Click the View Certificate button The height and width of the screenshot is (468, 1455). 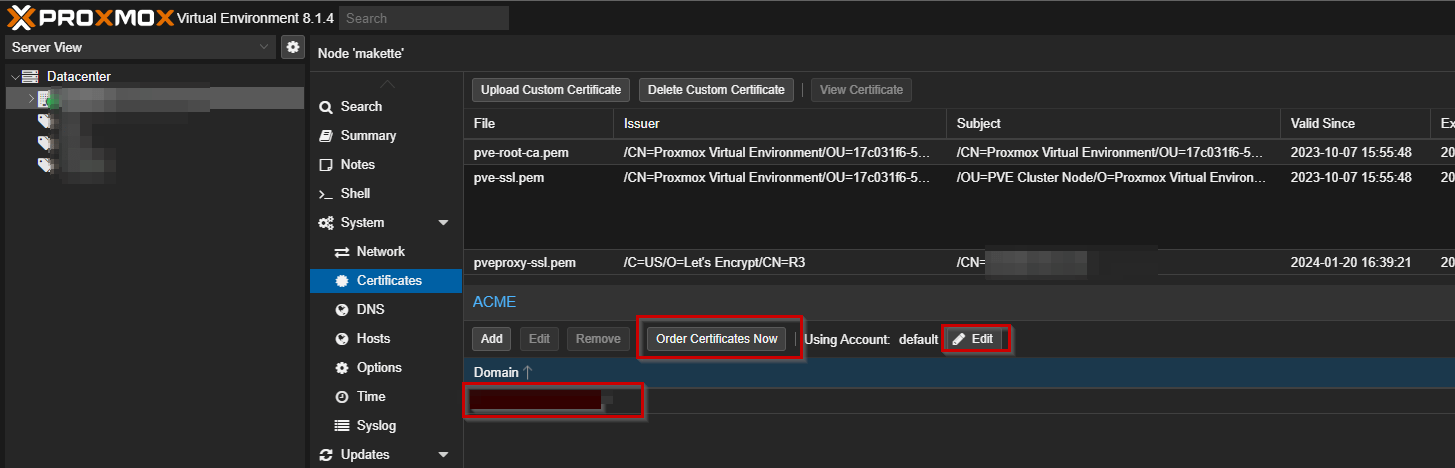click(861, 90)
